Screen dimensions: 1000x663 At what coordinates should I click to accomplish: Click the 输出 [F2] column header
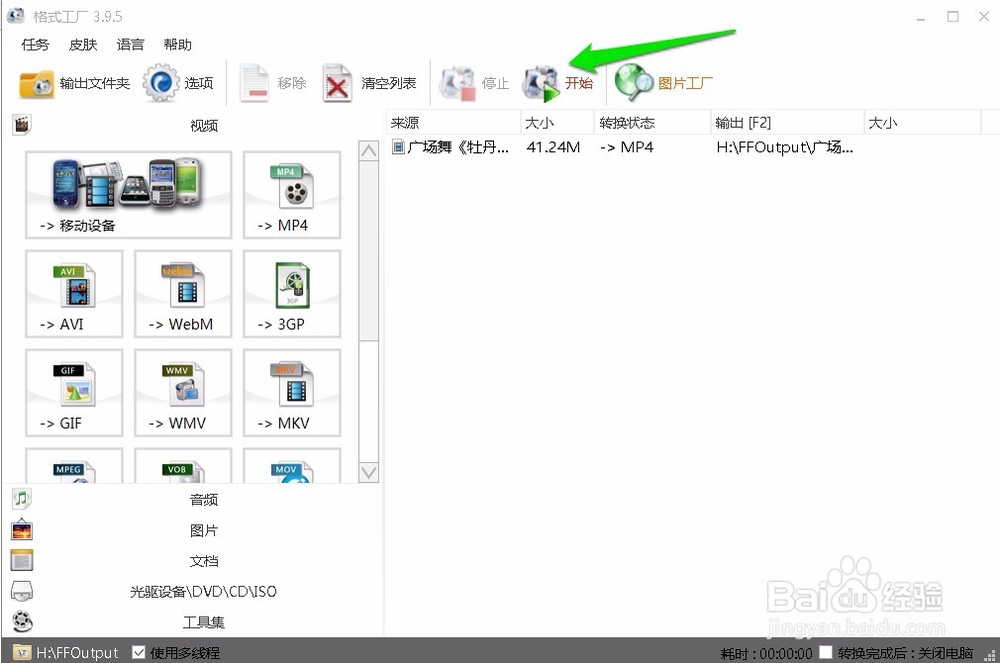(787, 122)
